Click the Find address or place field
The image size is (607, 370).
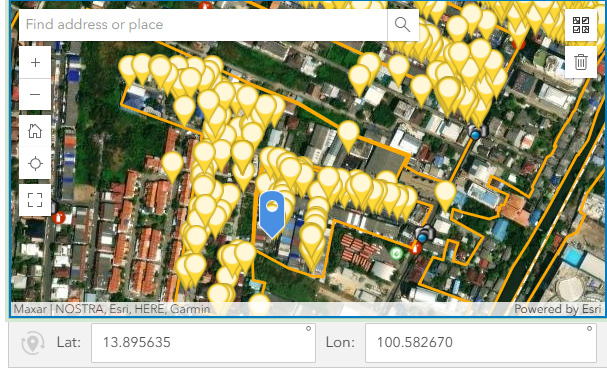[203, 25]
